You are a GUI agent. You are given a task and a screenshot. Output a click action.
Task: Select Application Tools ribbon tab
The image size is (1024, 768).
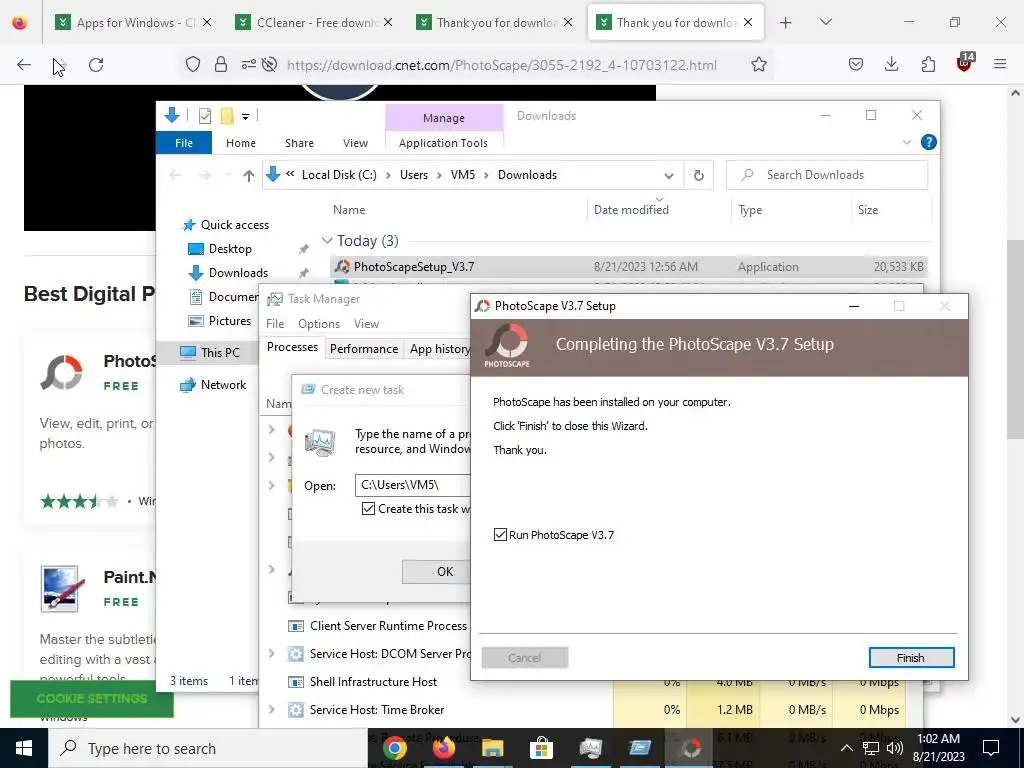click(443, 143)
